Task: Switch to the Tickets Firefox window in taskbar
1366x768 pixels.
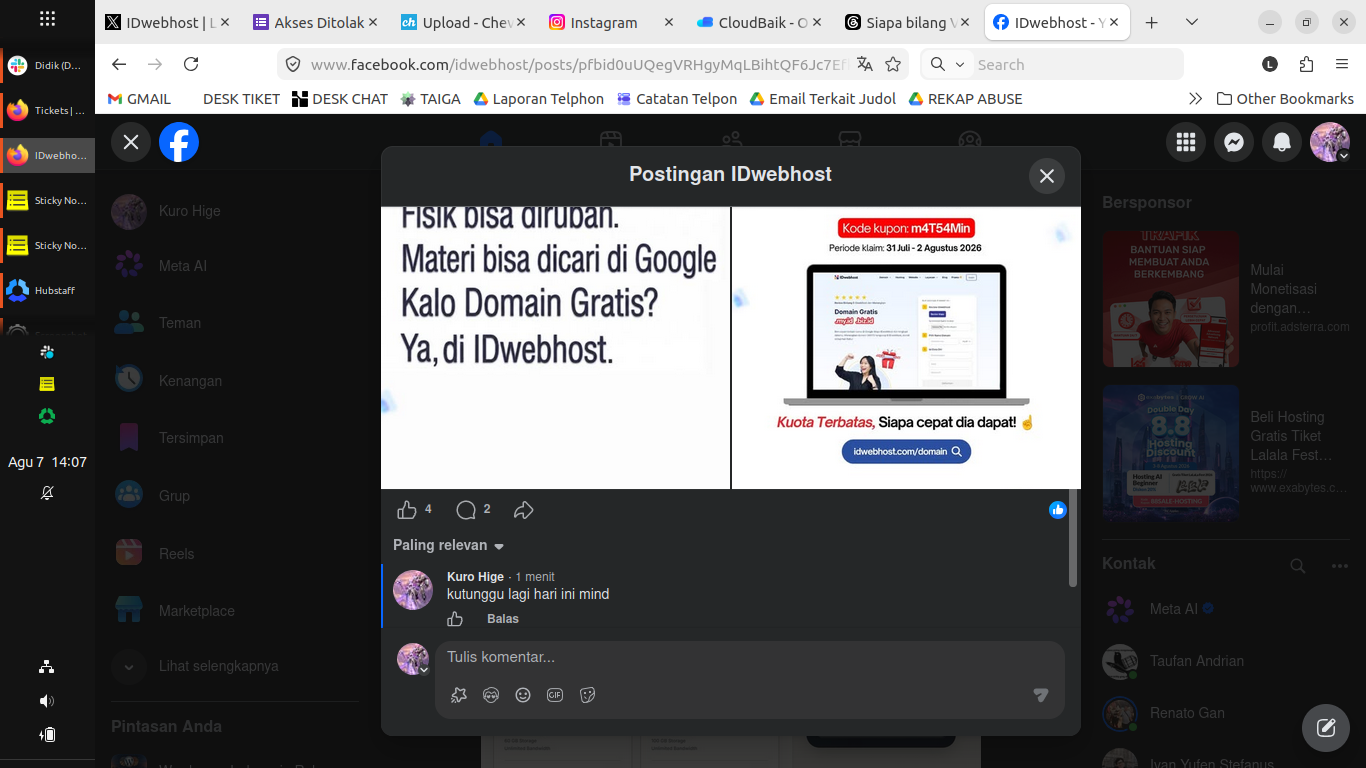Action: tap(48, 110)
